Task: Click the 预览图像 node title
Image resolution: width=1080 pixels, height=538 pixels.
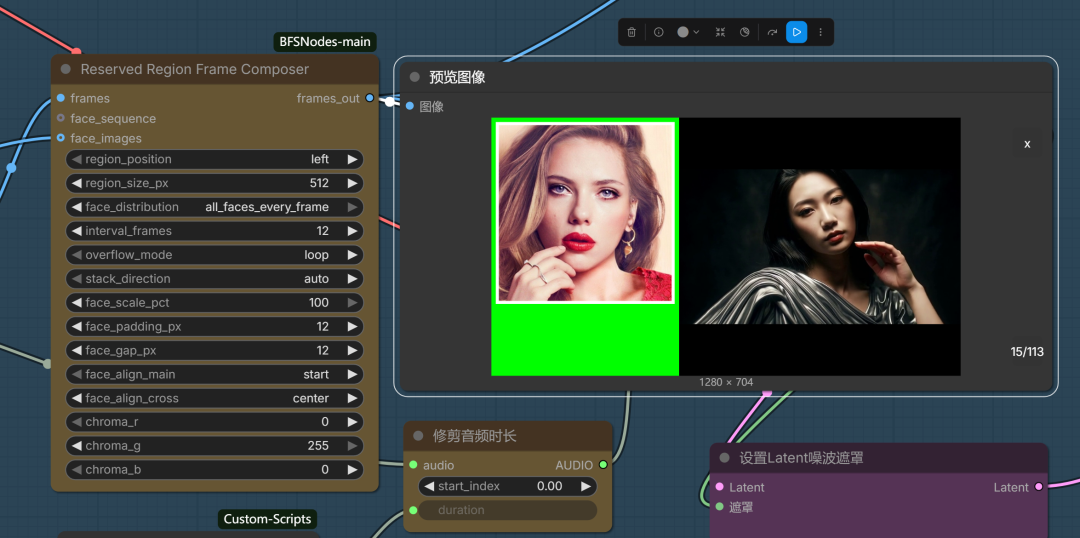Action: (x=457, y=77)
